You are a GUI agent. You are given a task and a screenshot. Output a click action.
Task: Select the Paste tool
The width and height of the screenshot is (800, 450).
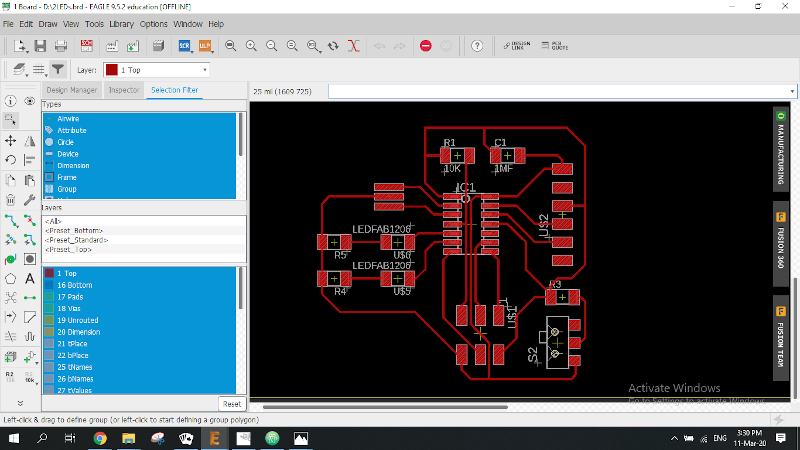point(30,180)
